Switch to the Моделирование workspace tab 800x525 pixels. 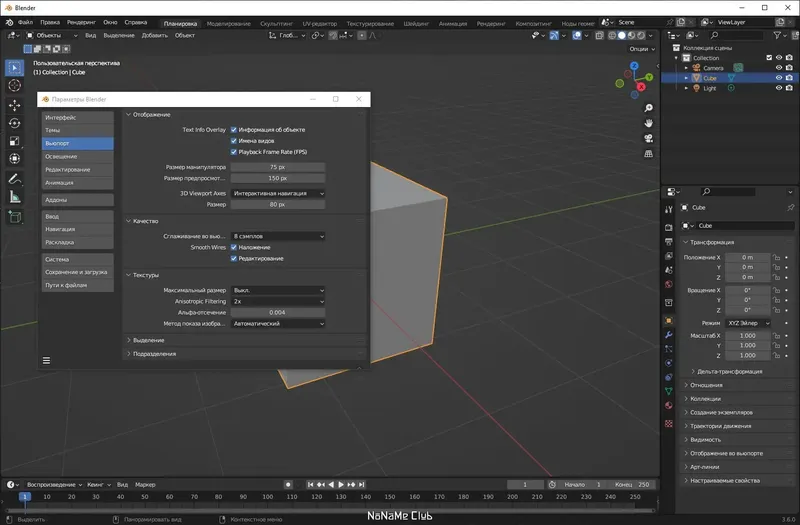pos(229,22)
